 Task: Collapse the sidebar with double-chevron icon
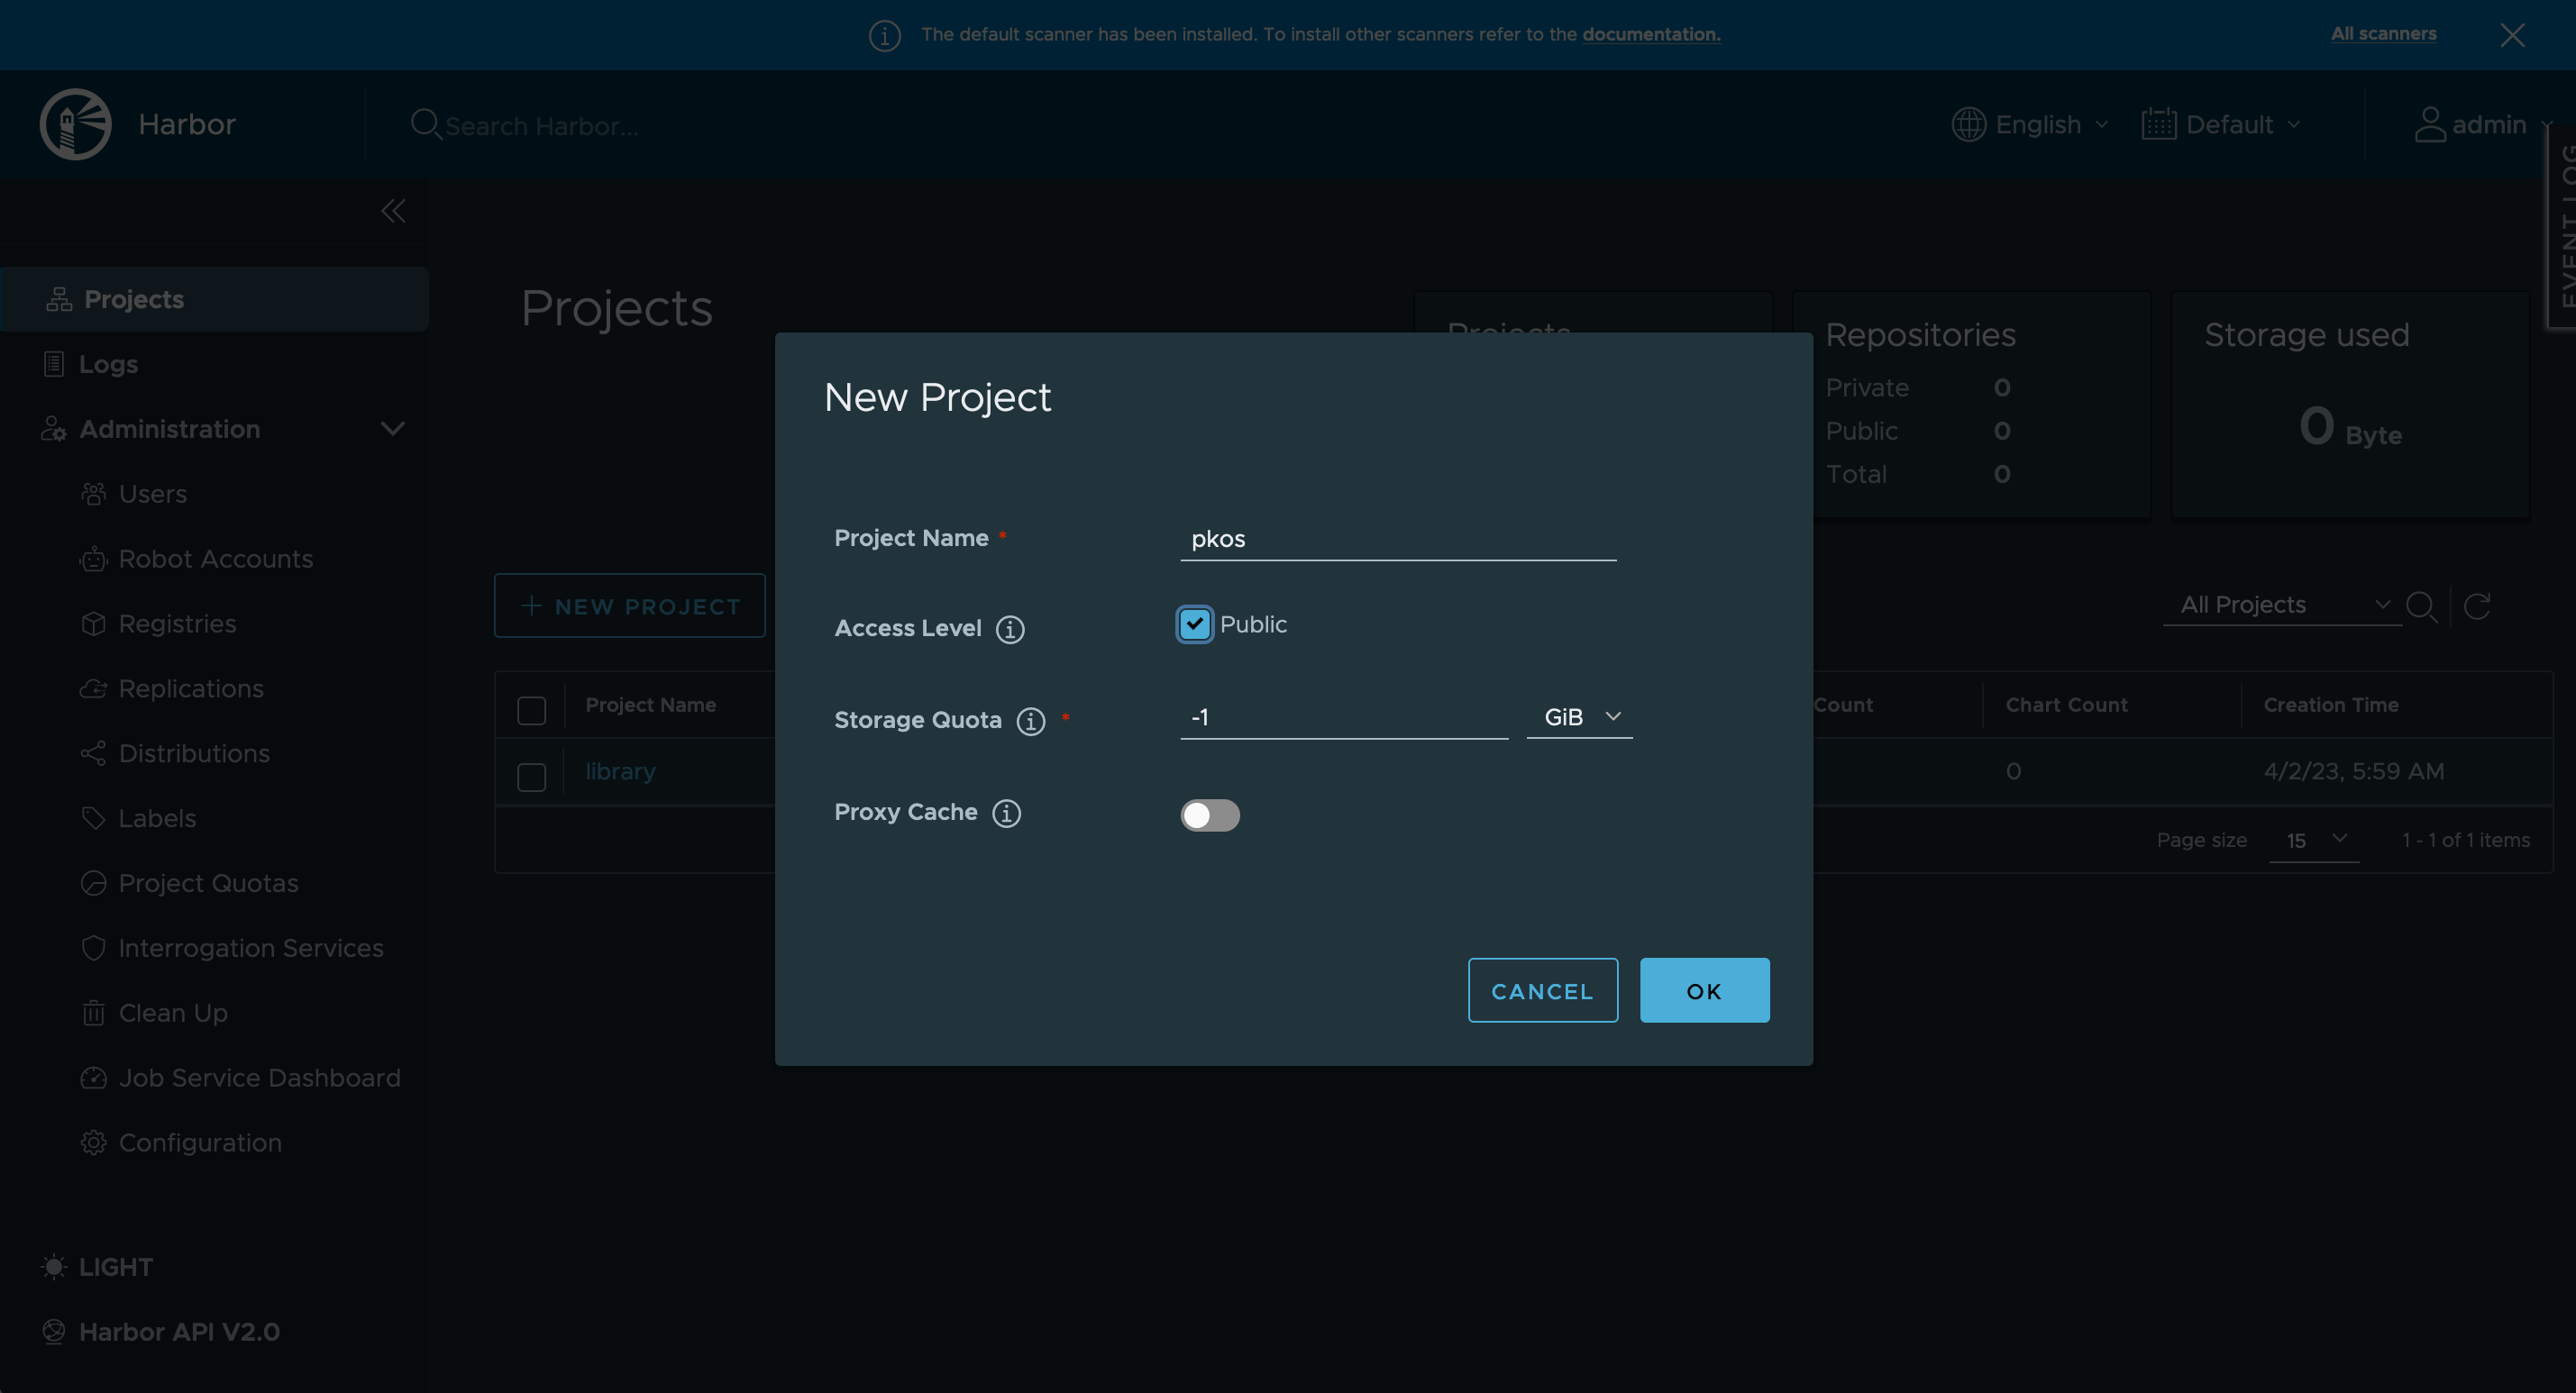click(393, 211)
